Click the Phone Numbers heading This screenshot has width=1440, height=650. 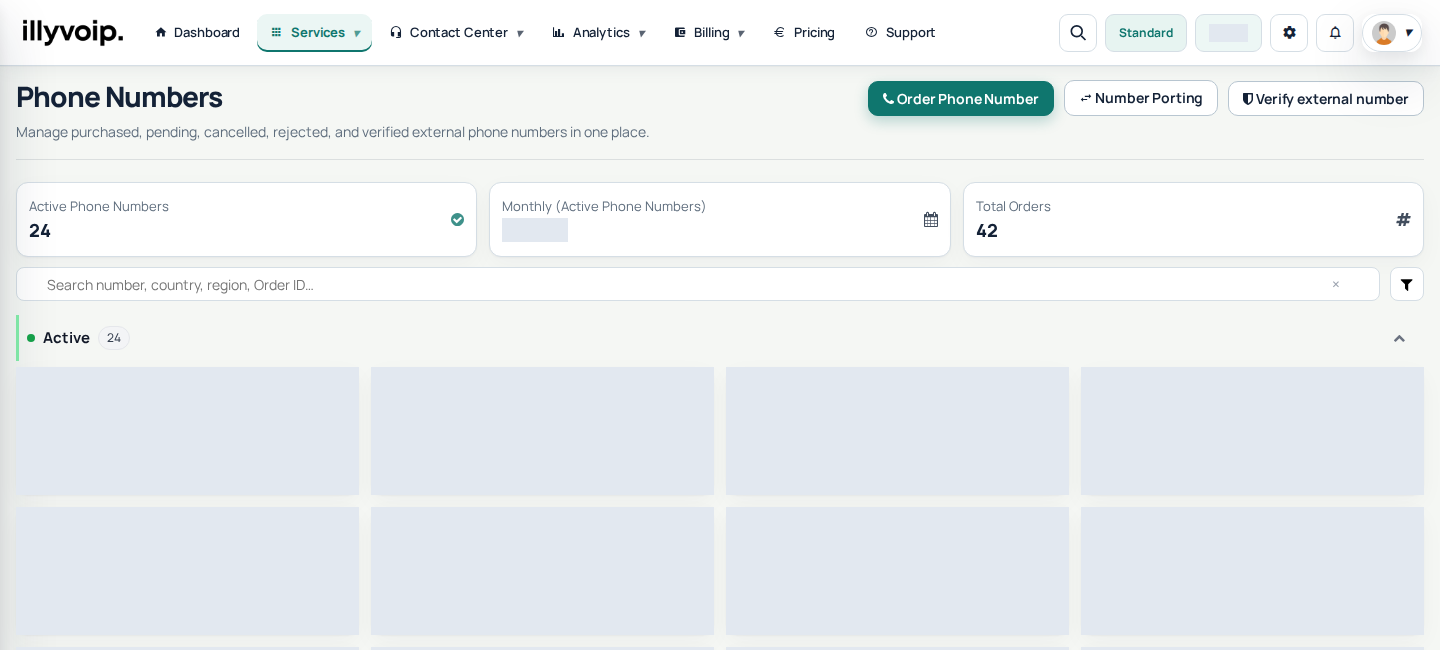pyautogui.click(x=119, y=97)
